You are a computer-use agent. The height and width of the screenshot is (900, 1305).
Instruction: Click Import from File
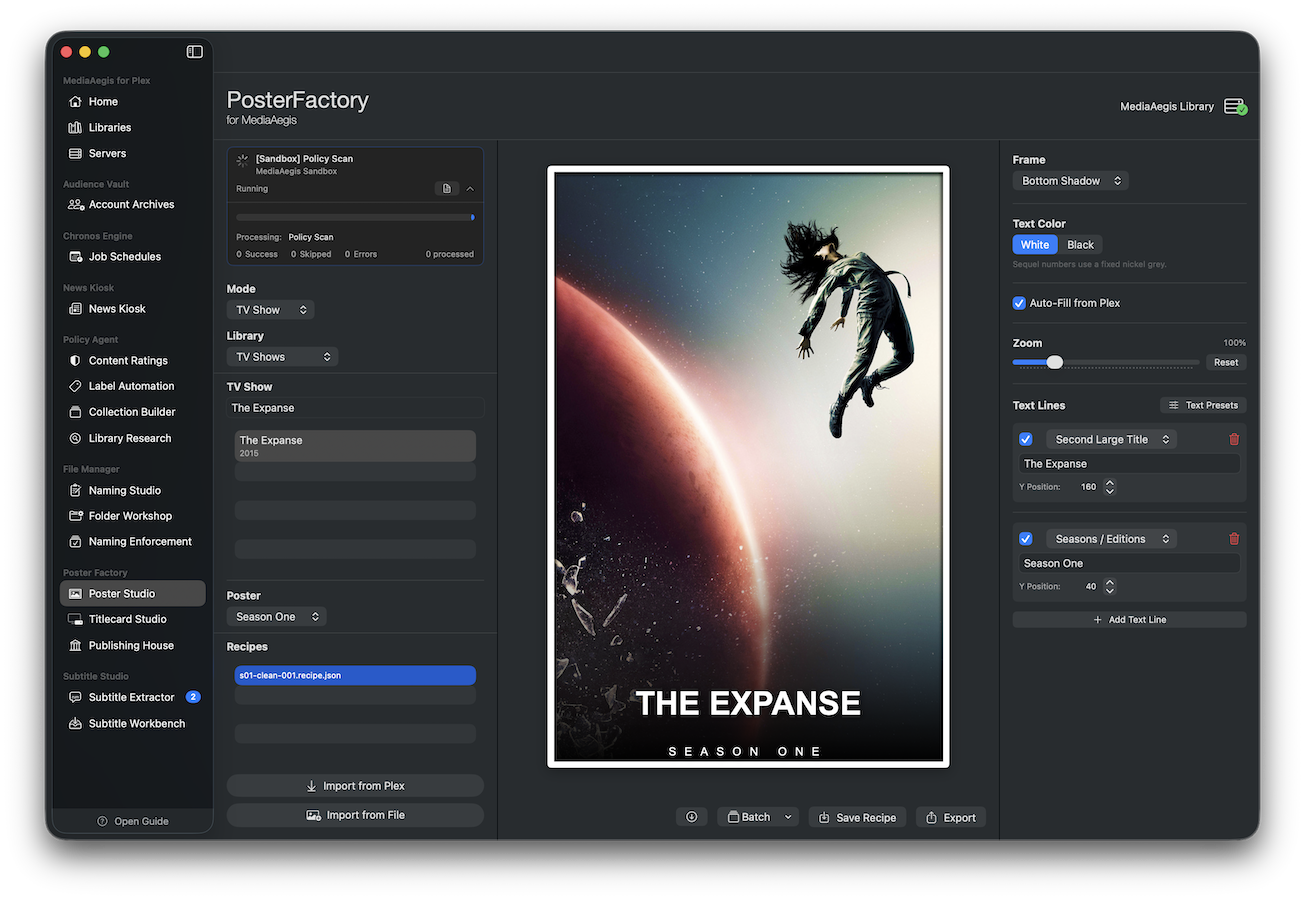[355, 815]
